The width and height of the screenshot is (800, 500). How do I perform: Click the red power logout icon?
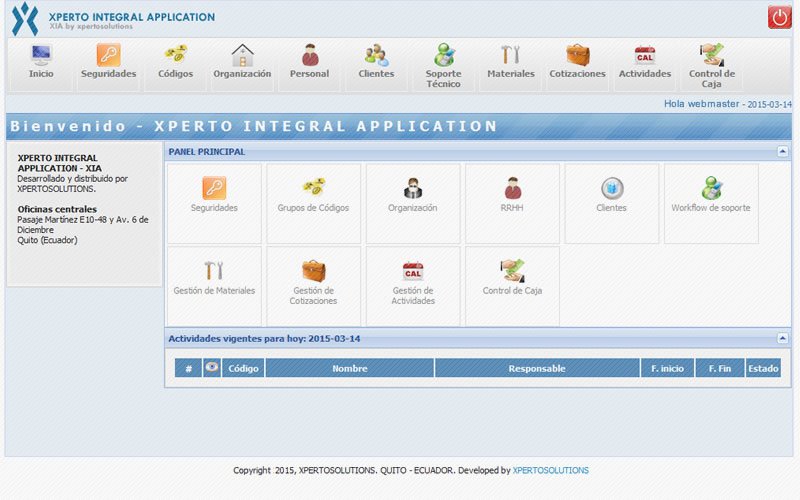click(x=779, y=17)
